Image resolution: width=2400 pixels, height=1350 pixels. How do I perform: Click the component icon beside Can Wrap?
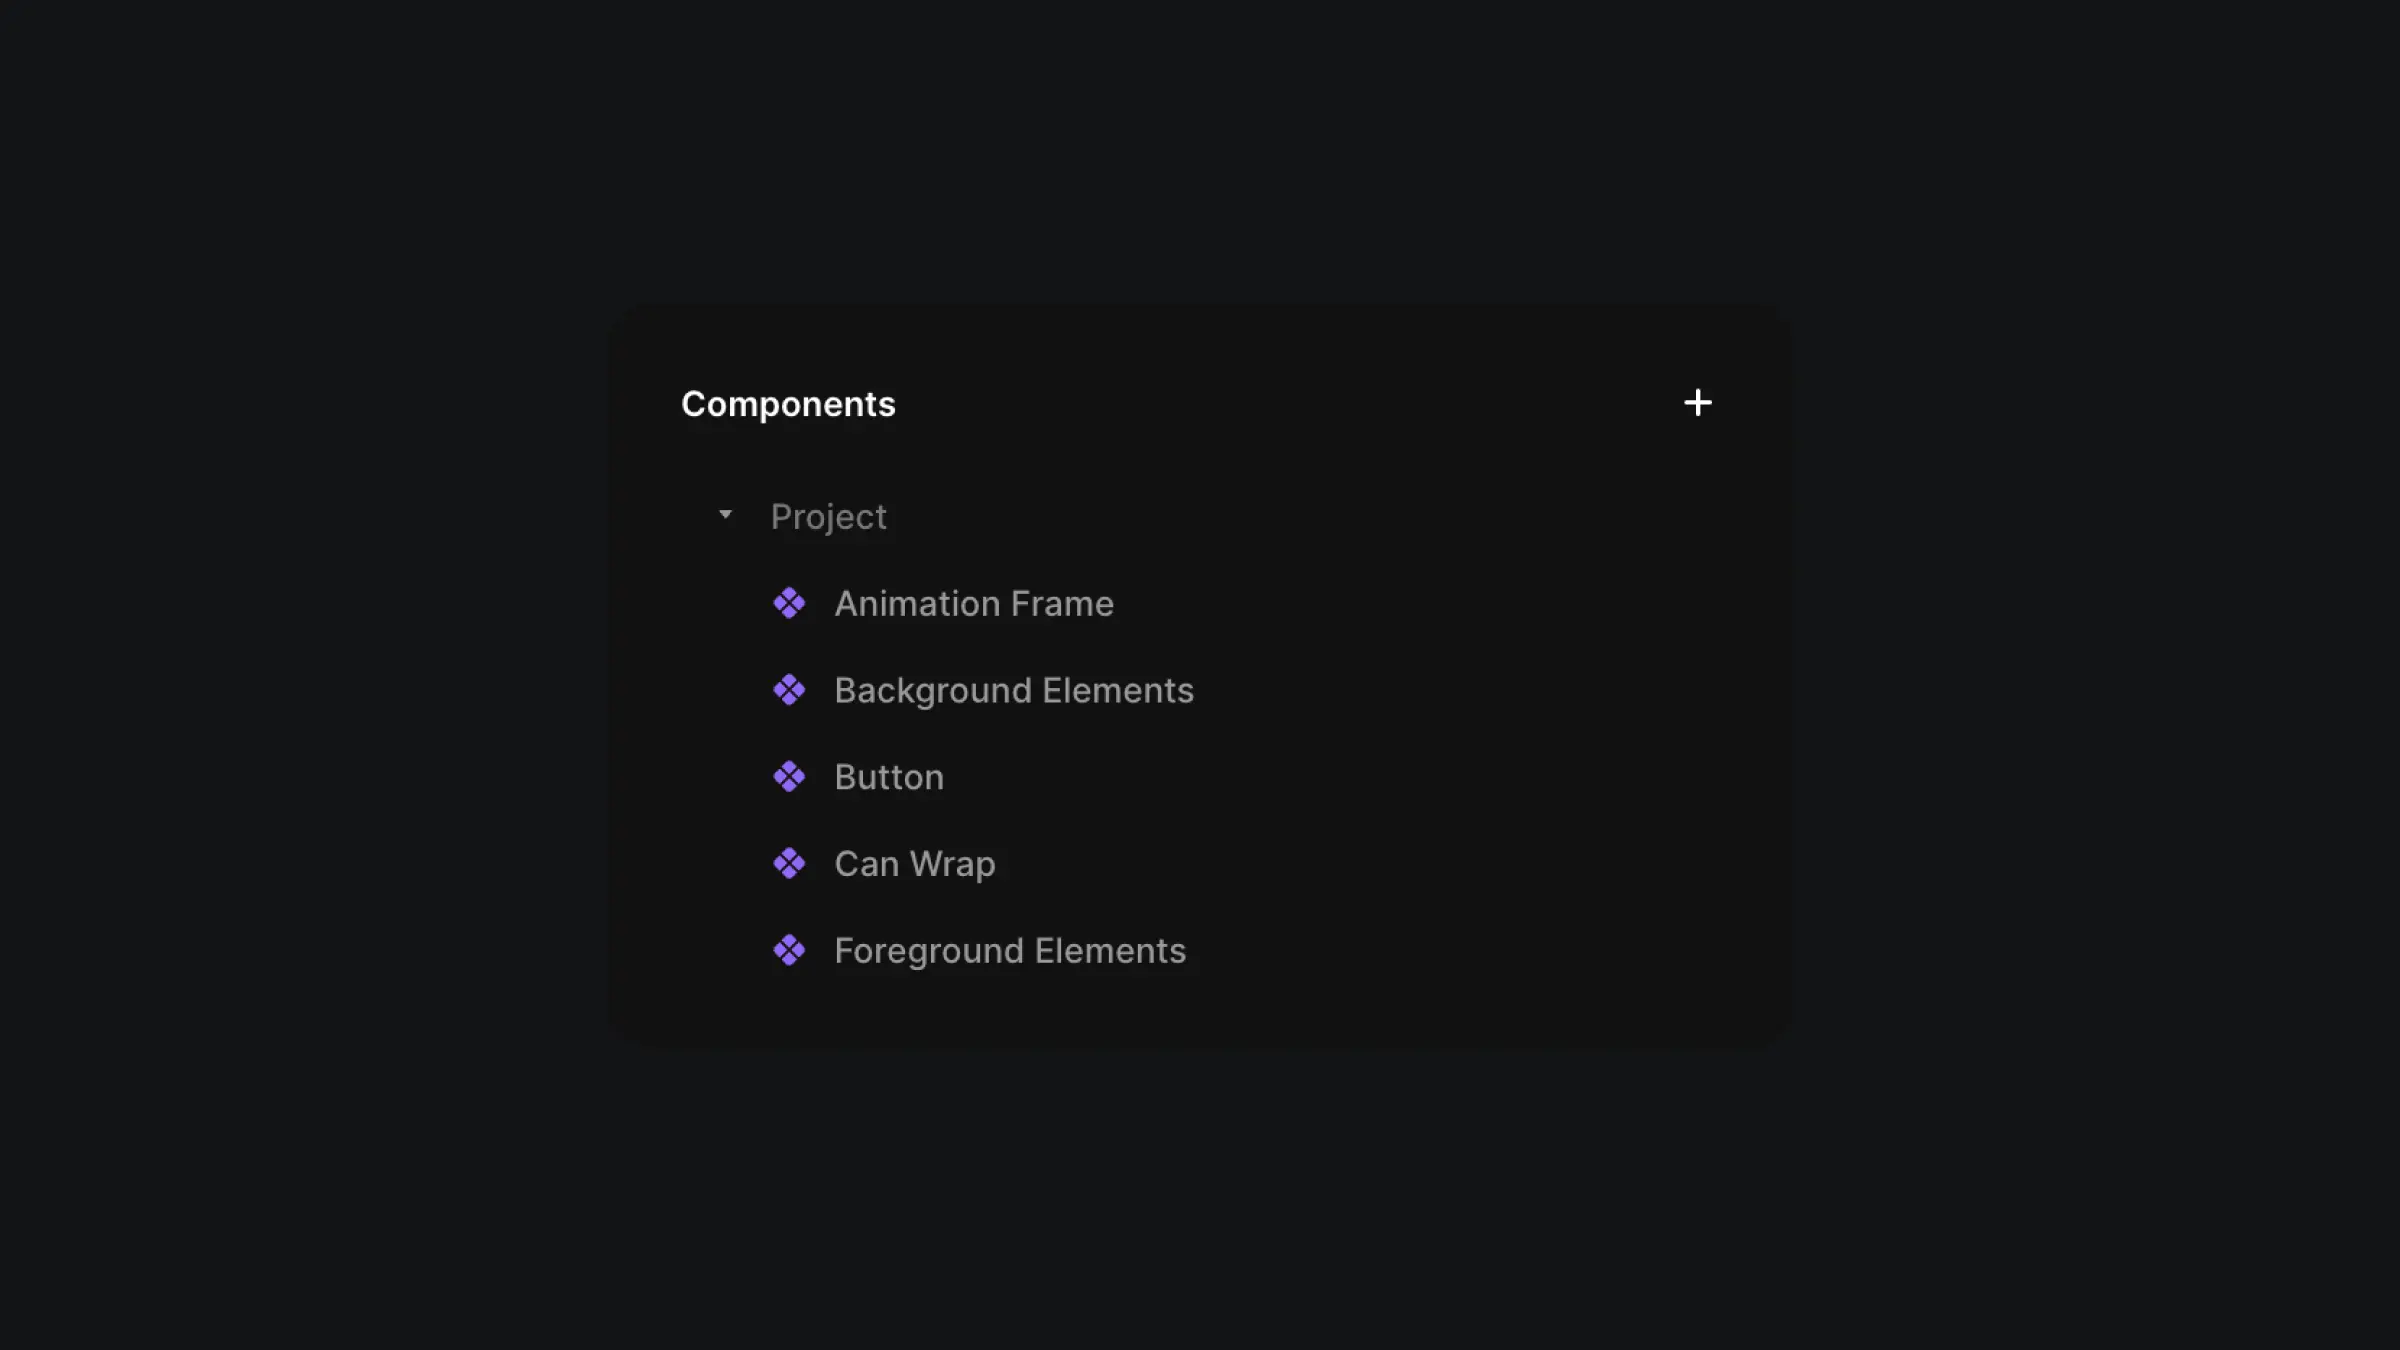(x=790, y=862)
